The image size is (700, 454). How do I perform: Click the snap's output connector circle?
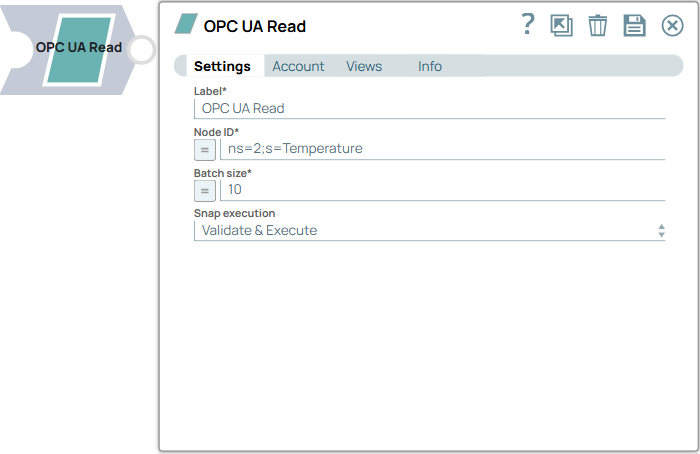(x=143, y=49)
